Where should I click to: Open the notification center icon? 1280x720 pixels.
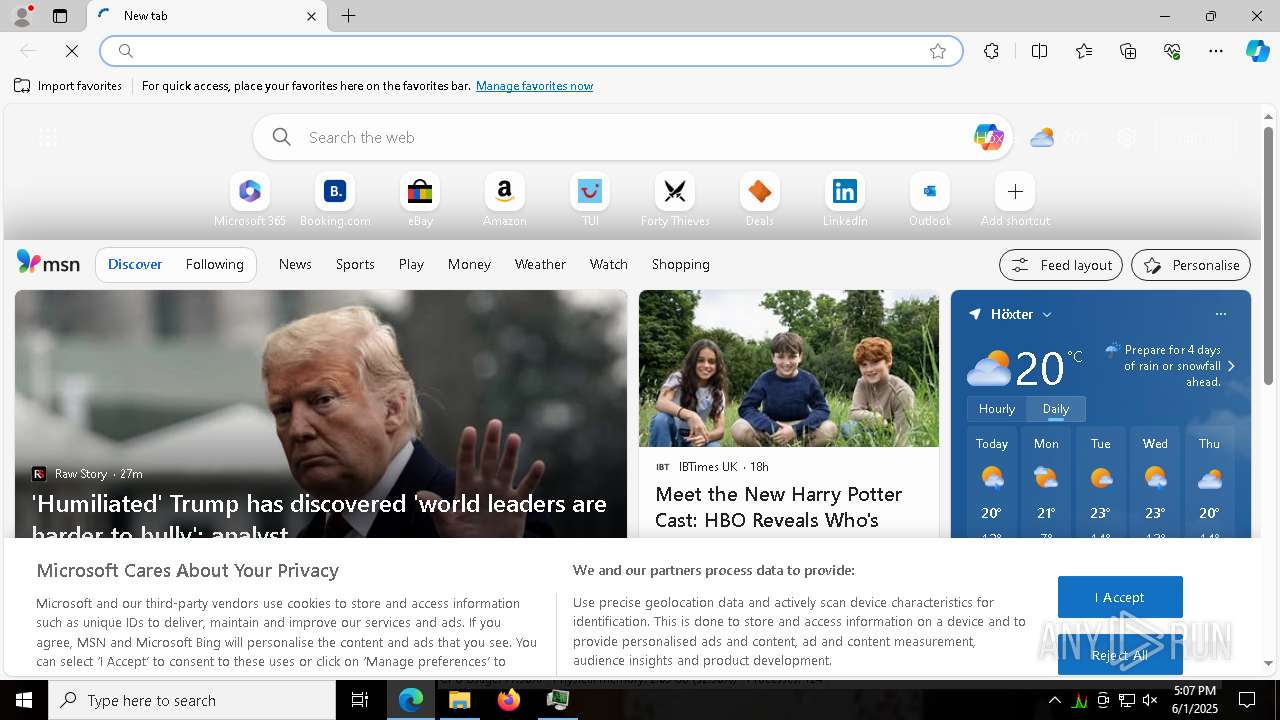(x=1248, y=700)
